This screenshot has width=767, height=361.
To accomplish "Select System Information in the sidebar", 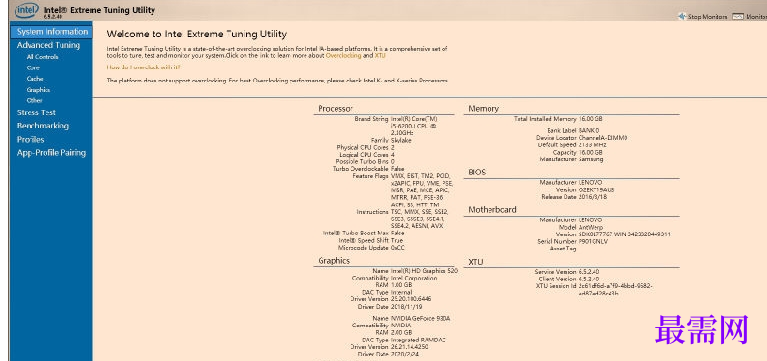I will pos(52,32).
